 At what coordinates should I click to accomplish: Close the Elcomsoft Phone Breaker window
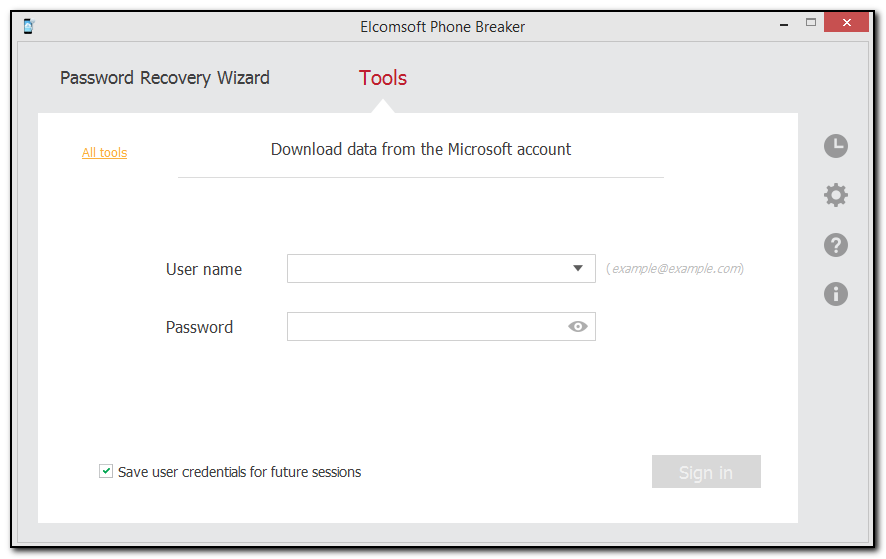[x=846, y=23]
